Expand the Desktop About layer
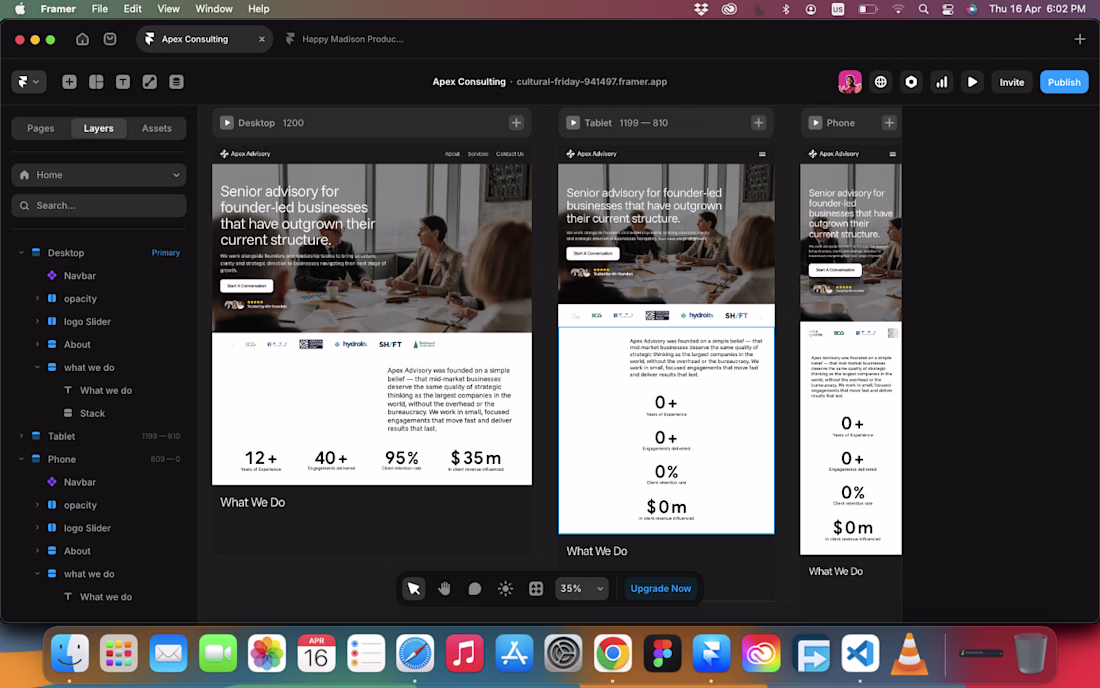The width and height of the screenshot is (1100, 688). click(x=37, y=344)
